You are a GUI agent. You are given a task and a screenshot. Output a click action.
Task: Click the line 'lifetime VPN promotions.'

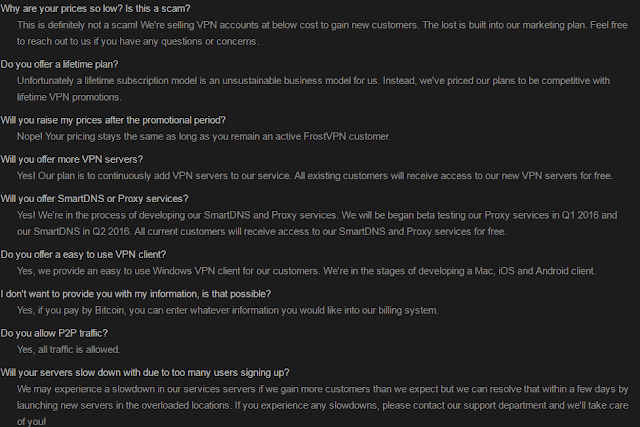[69, 97]
